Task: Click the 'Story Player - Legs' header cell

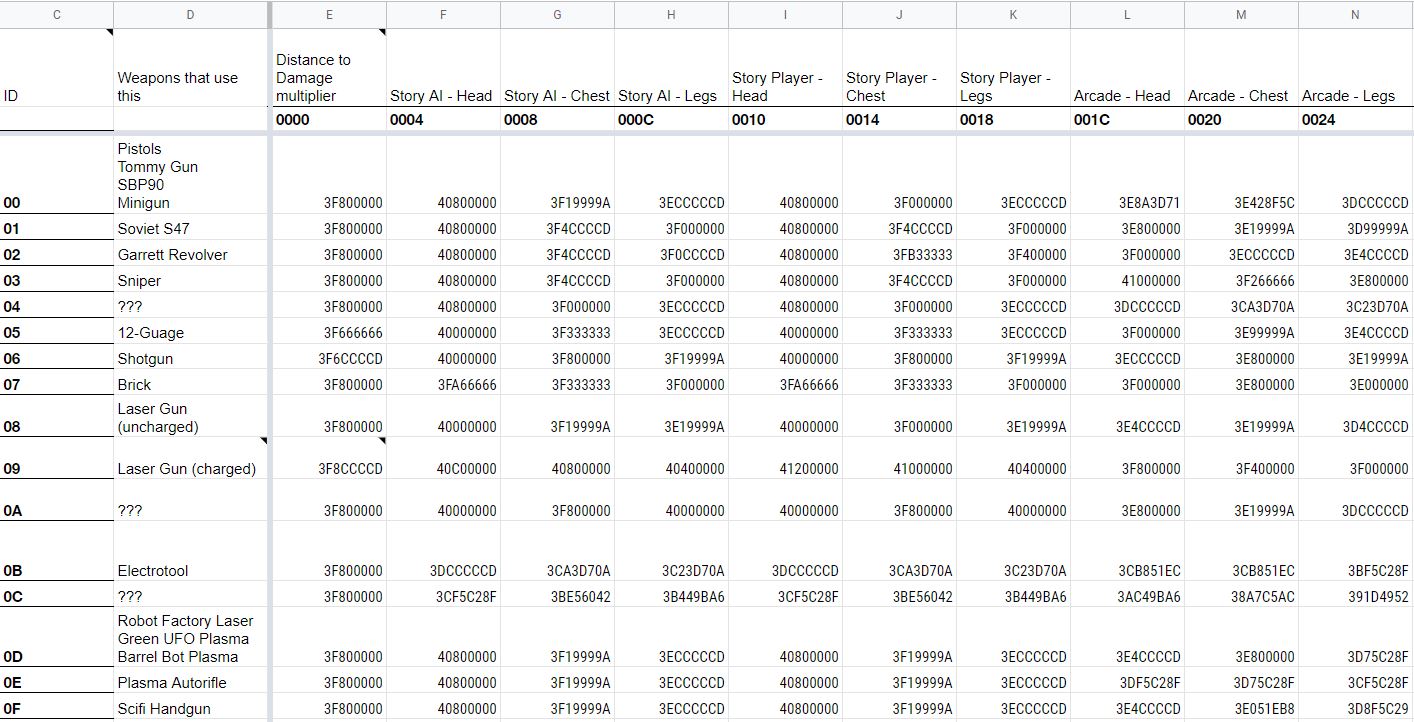Action: click(x=1013, y=67)
